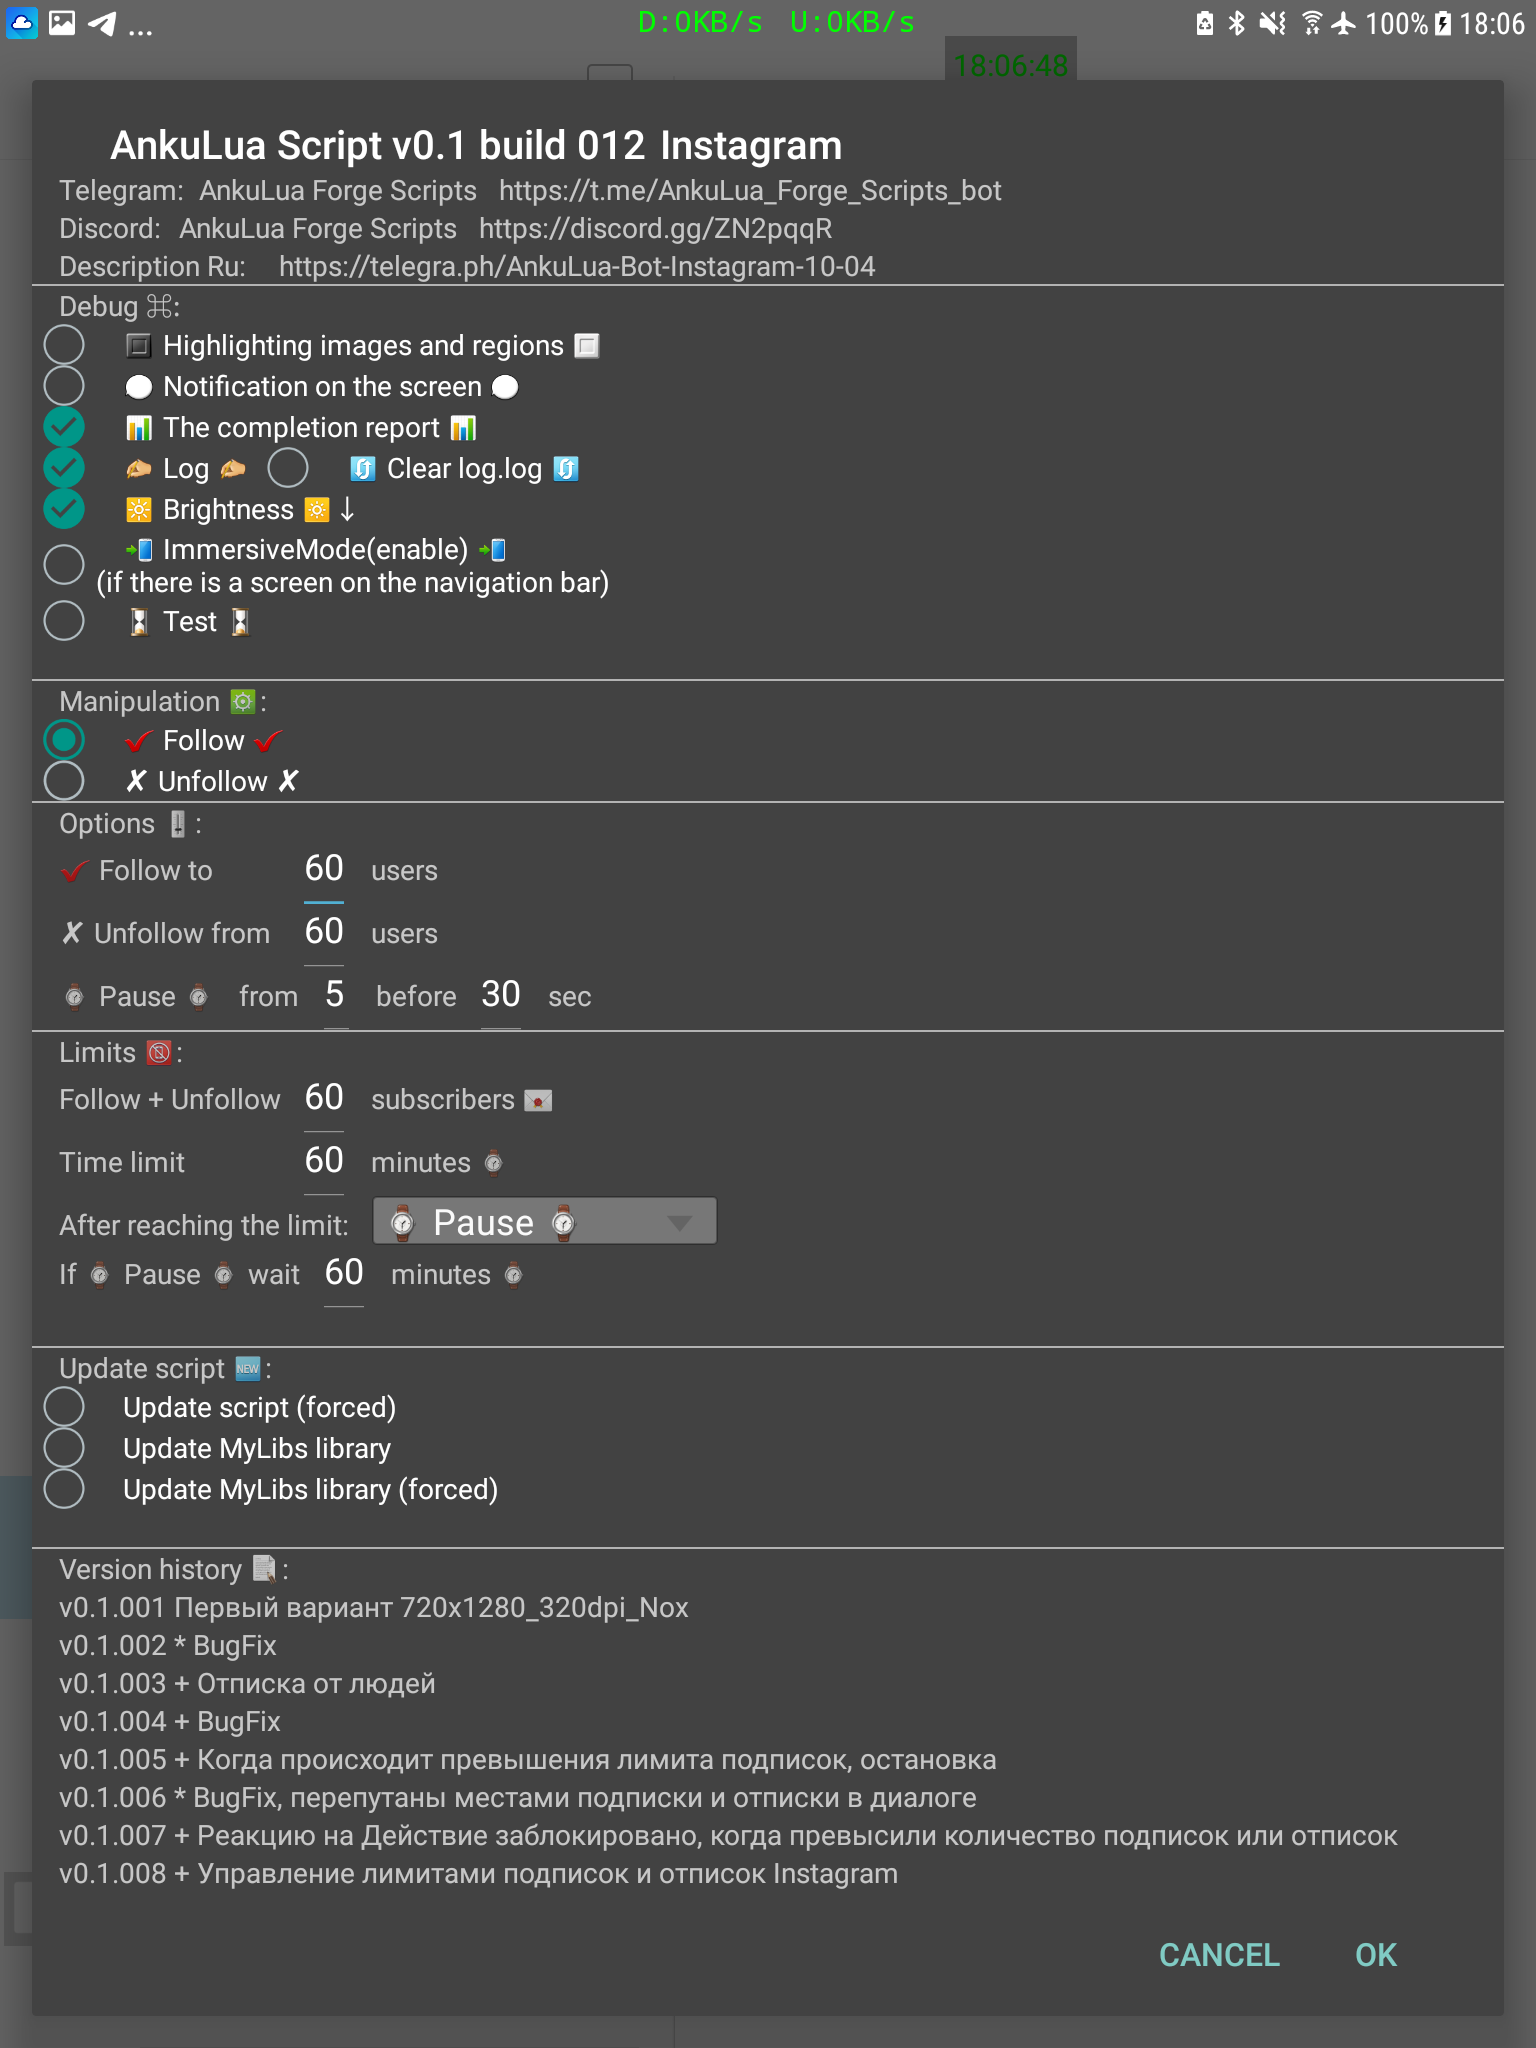Tap the gallery image icon in status bar
The height and width of the screenshot is (2048, 1536).
62,23
